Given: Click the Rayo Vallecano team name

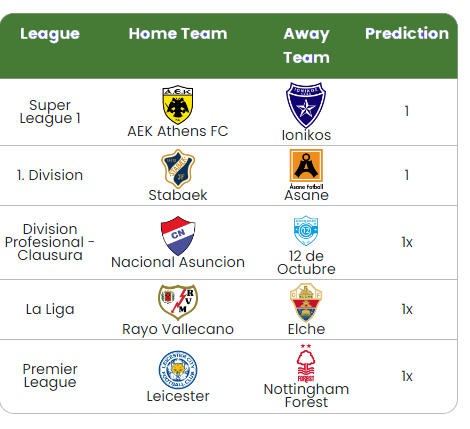Looking at the screenshot, I should point(178,329).
